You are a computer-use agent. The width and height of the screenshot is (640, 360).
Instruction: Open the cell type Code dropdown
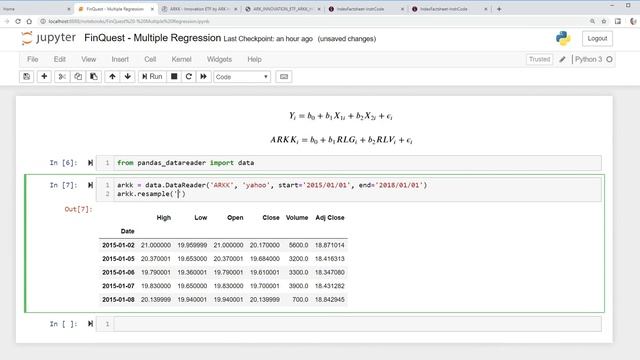click(x=242, y=77)
